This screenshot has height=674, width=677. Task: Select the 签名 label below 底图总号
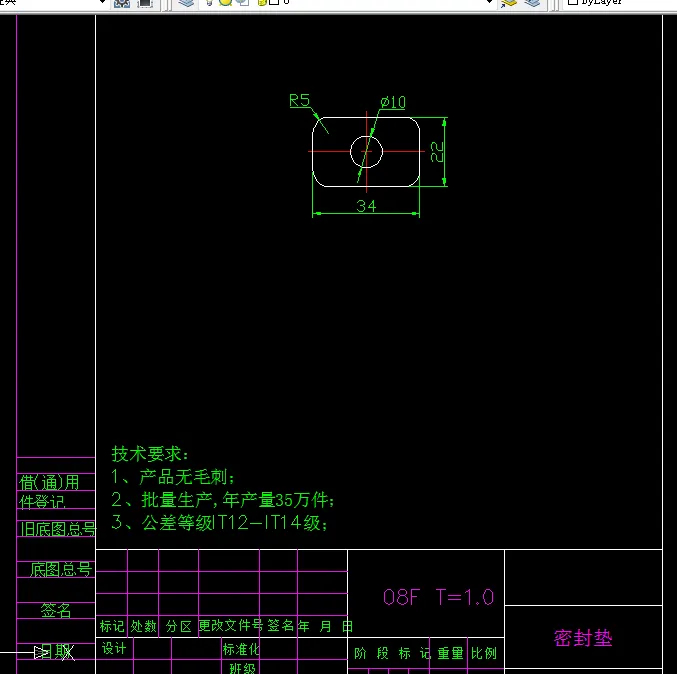55,610
